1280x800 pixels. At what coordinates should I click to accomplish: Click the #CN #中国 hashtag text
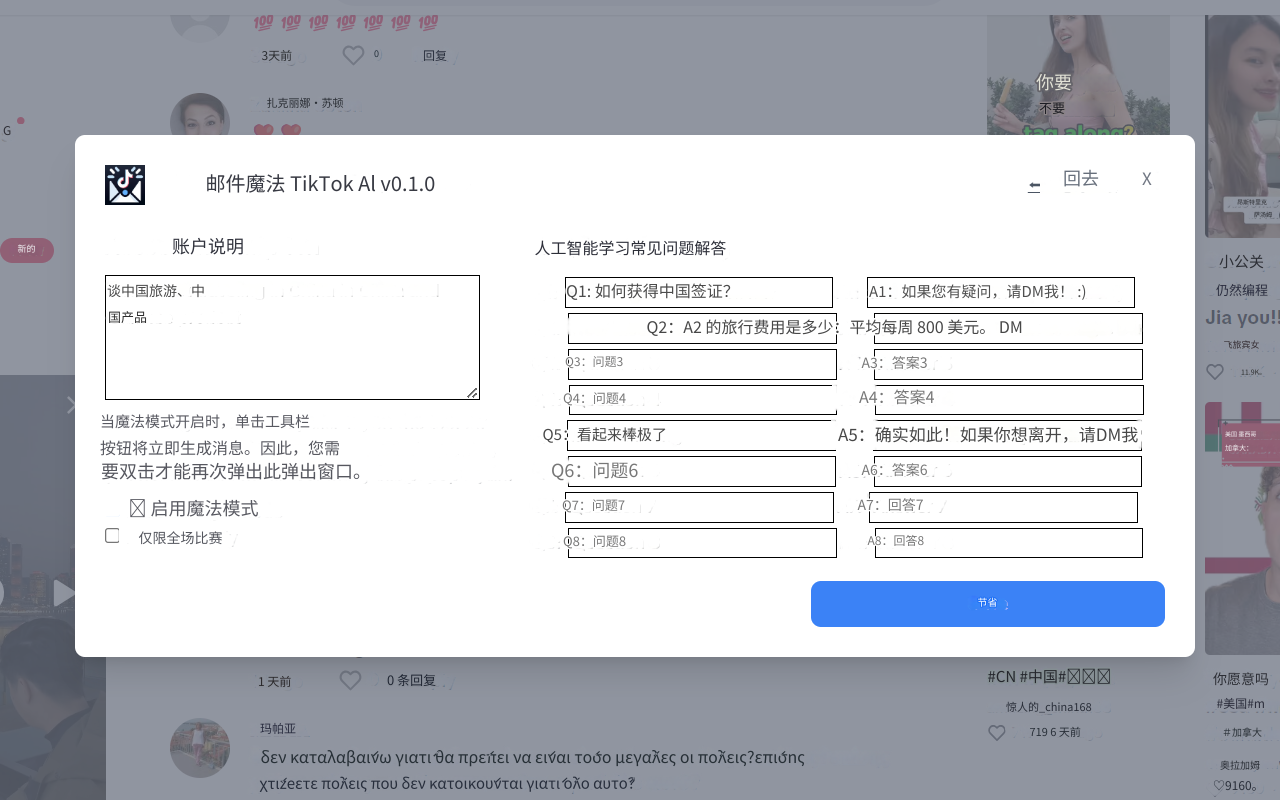pyautogui.click(x=1049, y=677)
